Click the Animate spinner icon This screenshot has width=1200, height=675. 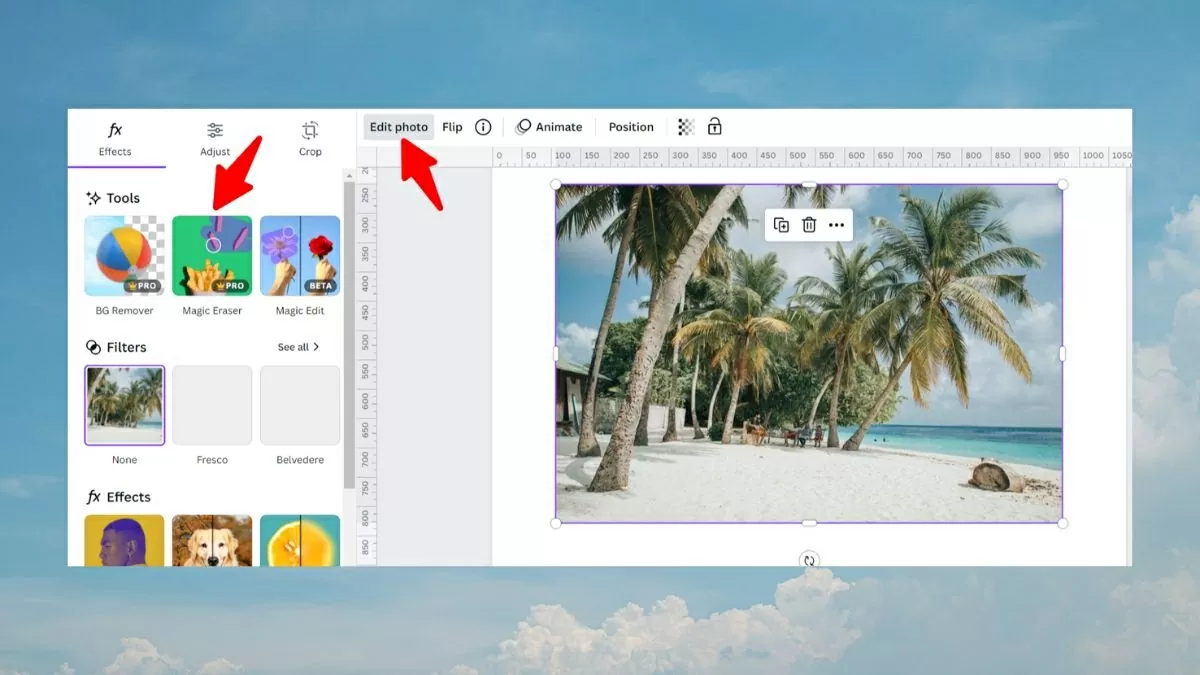[521, 126]
